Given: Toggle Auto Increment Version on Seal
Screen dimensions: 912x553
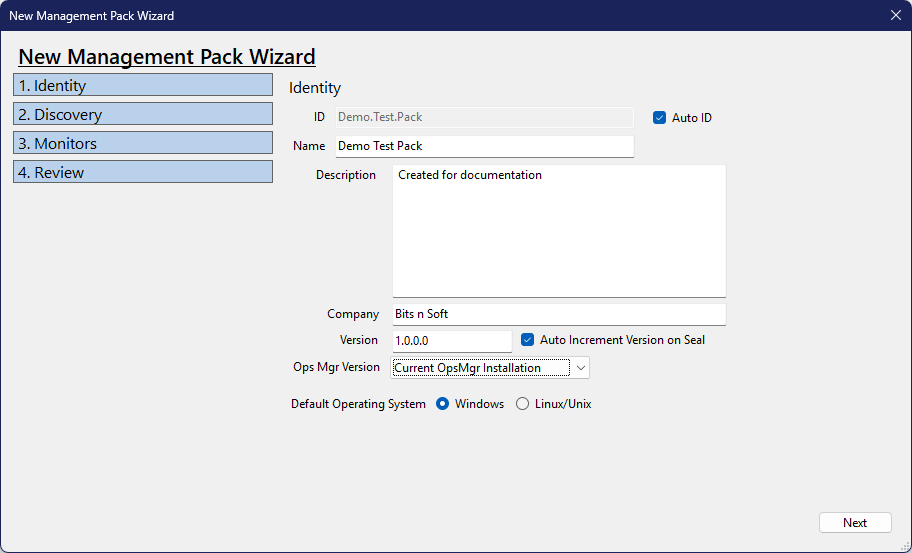Looking at the screenshot, I should [528, 340].
